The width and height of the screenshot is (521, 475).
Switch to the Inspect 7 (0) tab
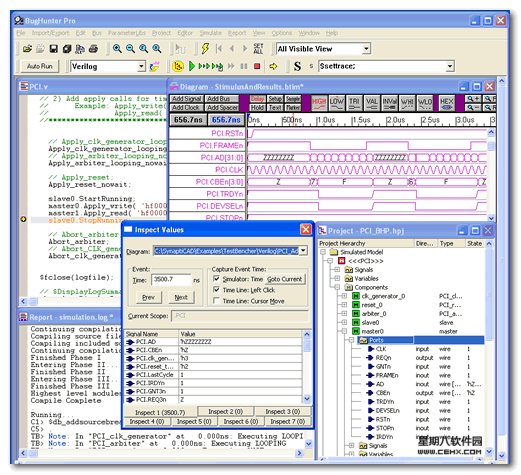pyautogui.click(x=288, y=422)
